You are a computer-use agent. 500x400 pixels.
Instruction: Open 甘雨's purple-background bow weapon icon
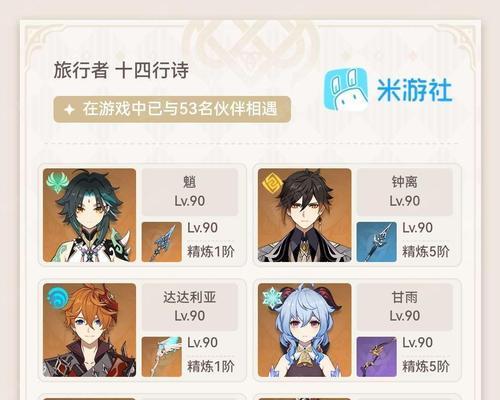[377, 357]
